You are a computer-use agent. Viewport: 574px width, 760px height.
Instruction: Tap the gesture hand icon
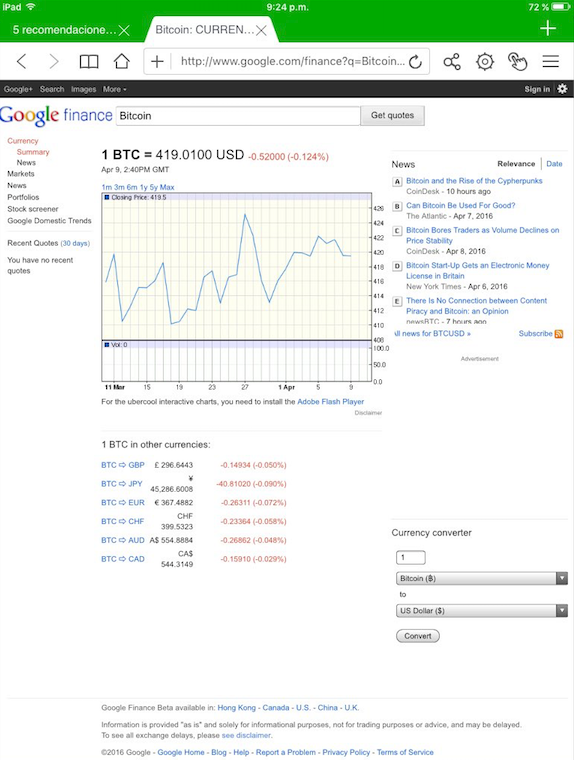point(517,62)
